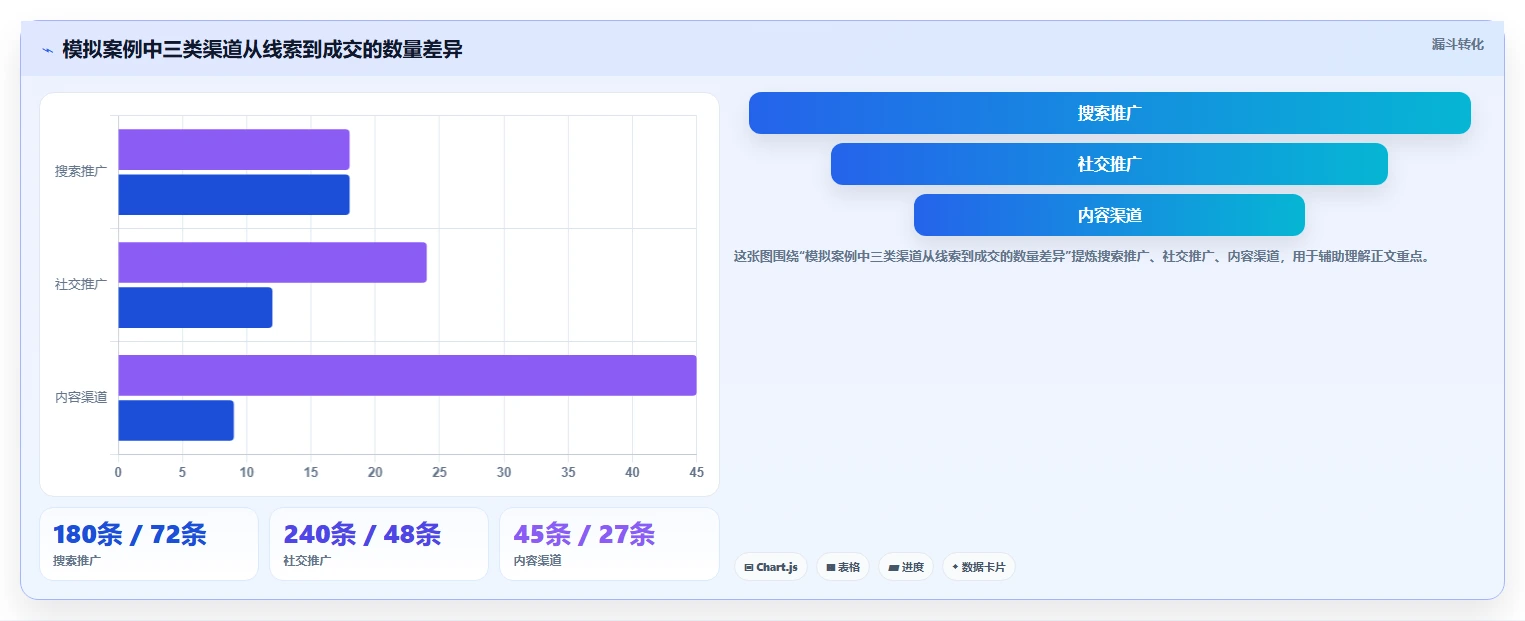This screenshot has width=1525, height=621.
Task: Click the 内容渠道 chart axis label
Action: pyautogui.click(x=81, y=398)
